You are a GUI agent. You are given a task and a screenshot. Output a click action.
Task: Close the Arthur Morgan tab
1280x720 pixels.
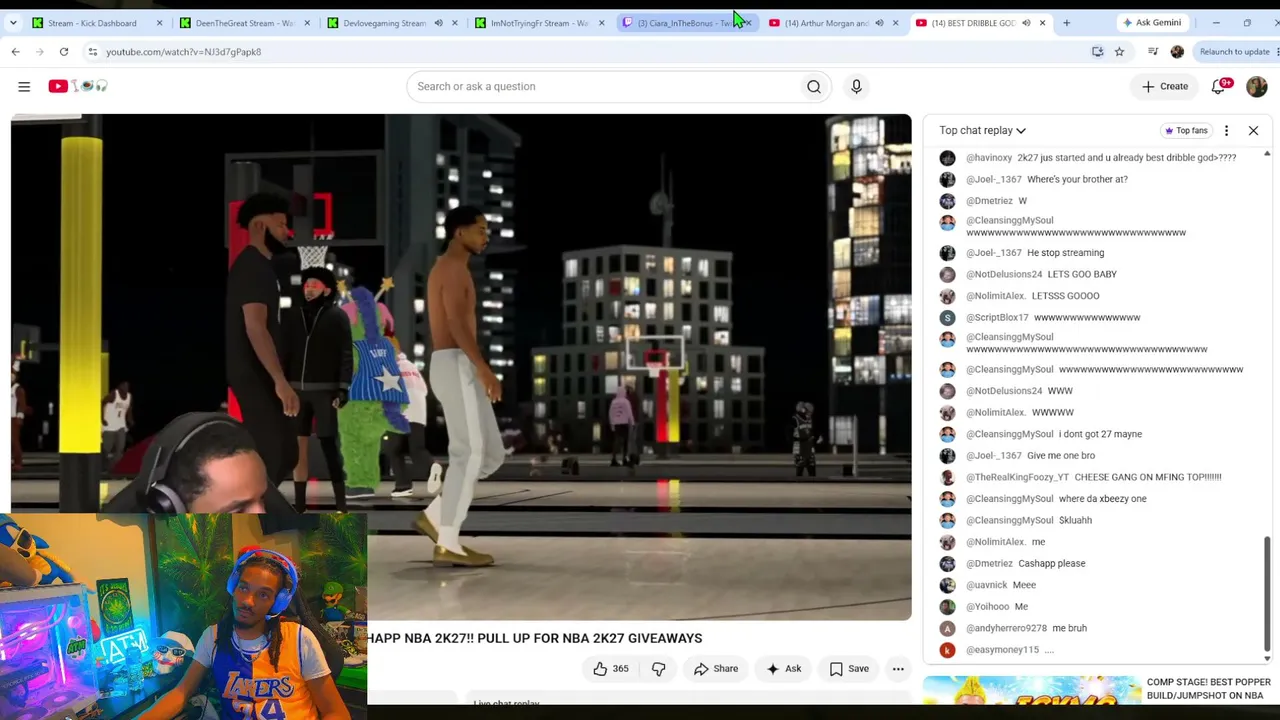click(895, 23)
